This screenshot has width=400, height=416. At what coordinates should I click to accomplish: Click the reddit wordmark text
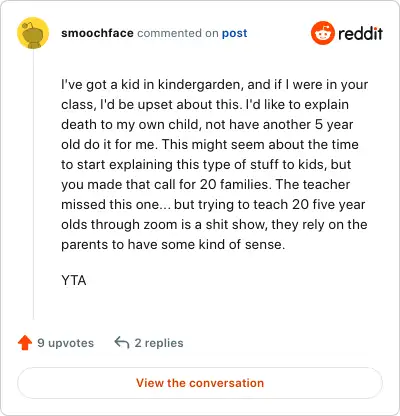[360, 33]
